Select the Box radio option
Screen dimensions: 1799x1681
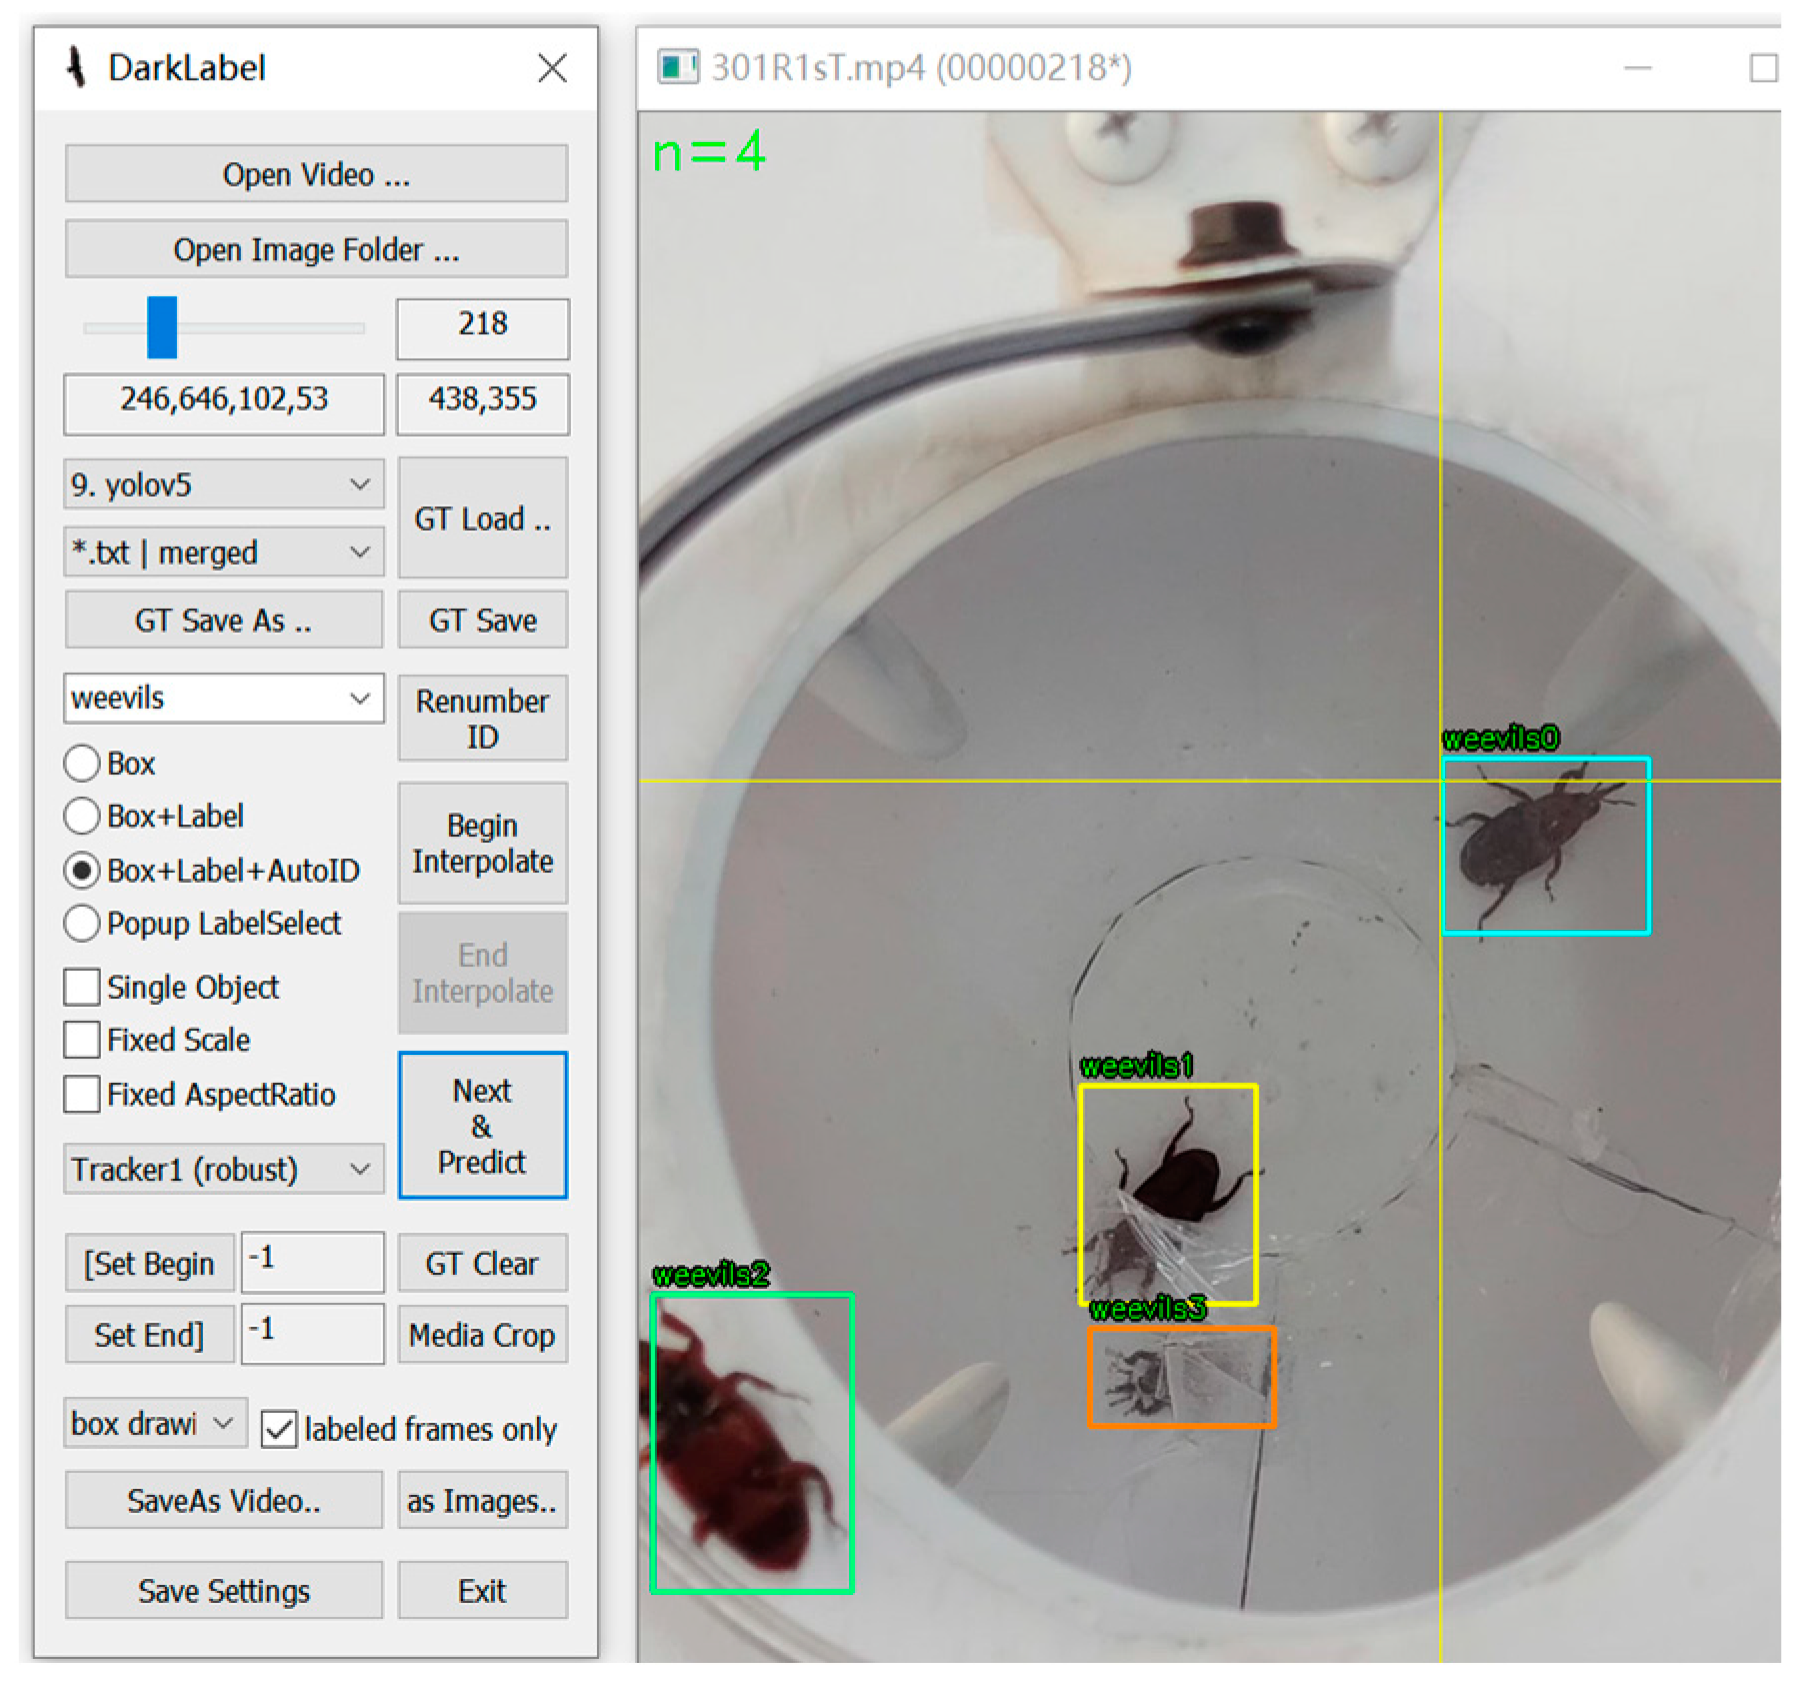[x=82, y=763]
